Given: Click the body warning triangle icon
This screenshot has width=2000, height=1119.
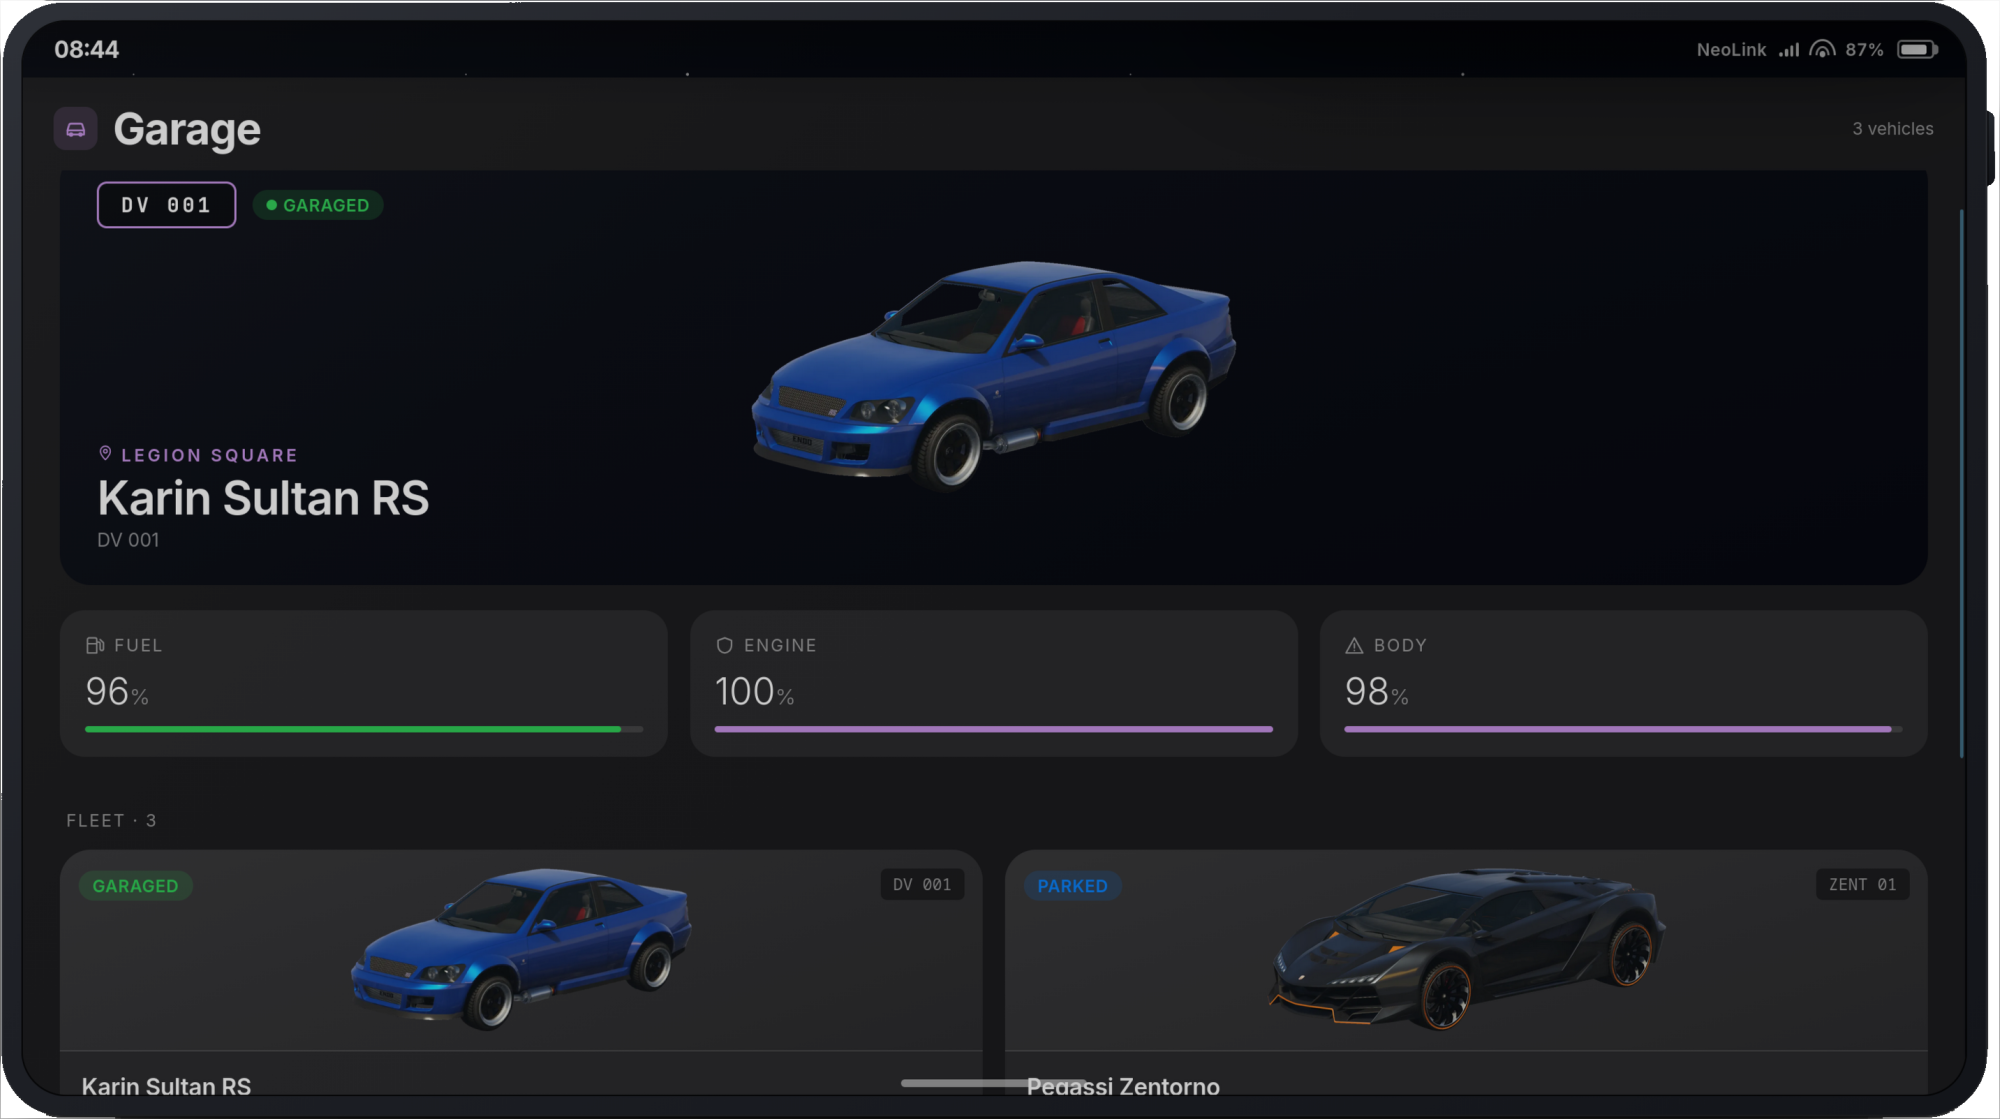Looking at the screenshot, I should click(x=1354, y=646).
